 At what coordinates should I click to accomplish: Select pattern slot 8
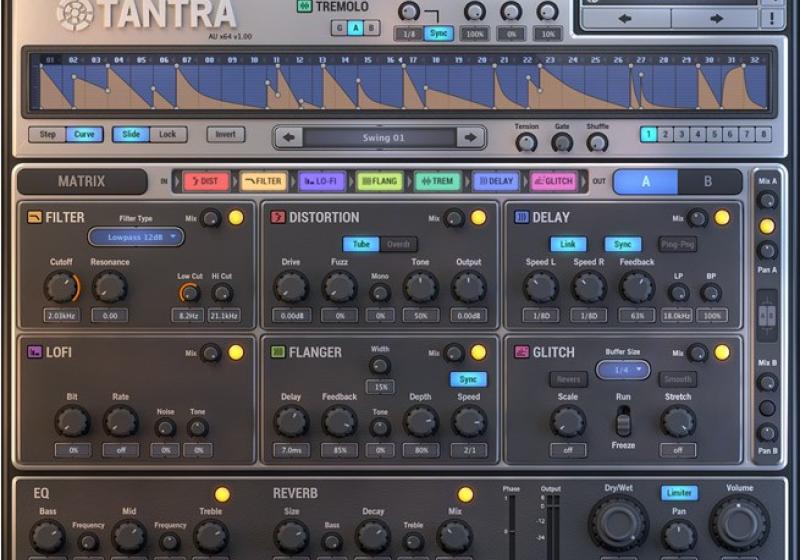coord(763,134)
